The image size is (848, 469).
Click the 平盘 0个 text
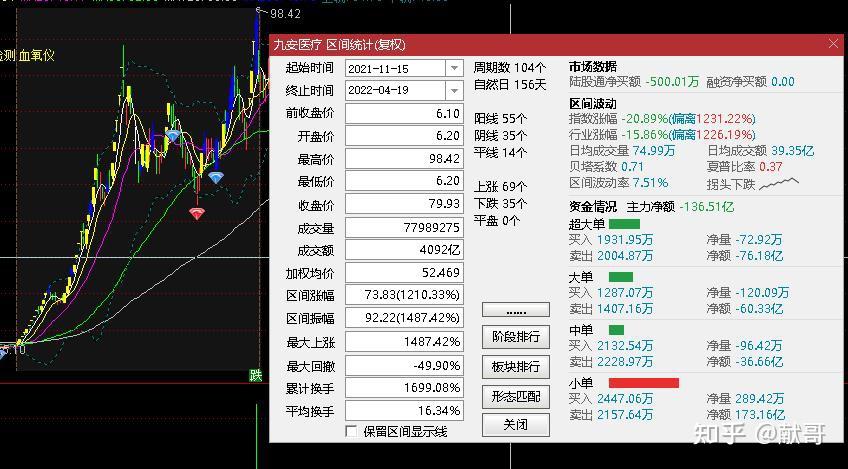pyautogui.click(x=497, y=221)
